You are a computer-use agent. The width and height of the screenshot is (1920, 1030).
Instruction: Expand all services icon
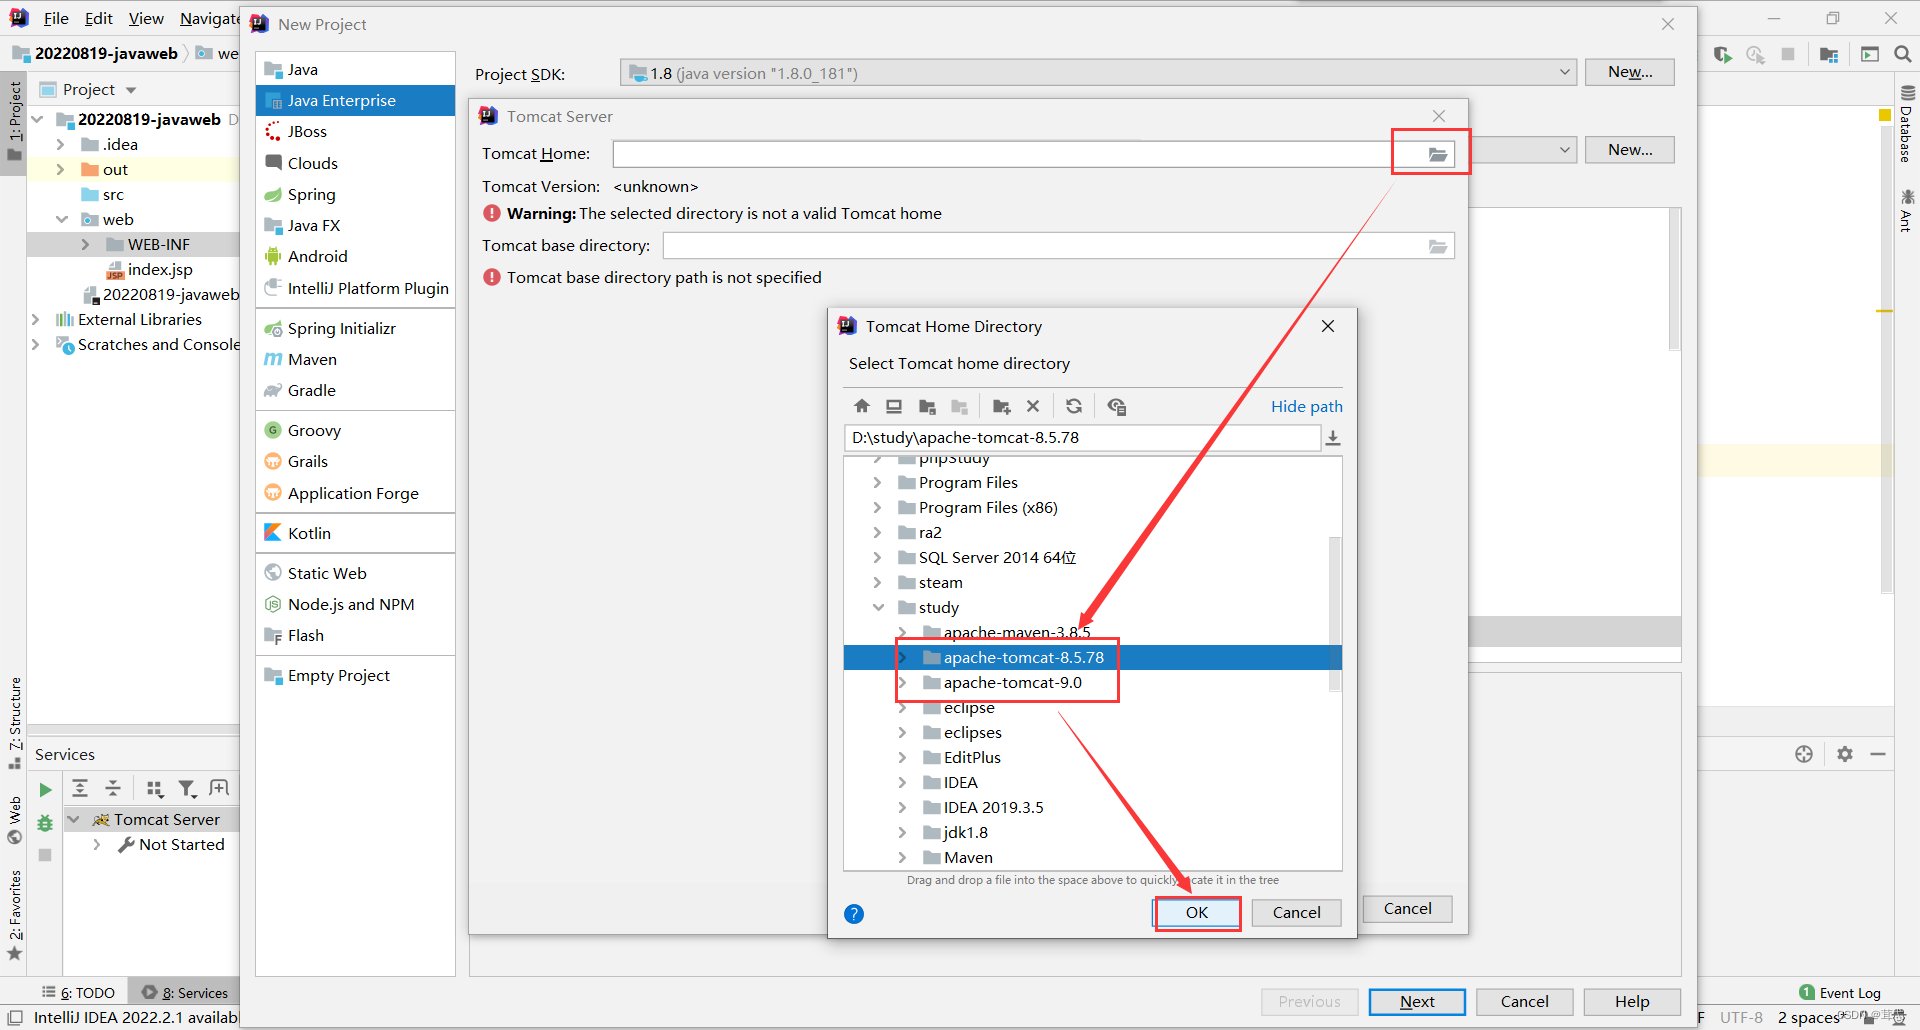[80, 788]
